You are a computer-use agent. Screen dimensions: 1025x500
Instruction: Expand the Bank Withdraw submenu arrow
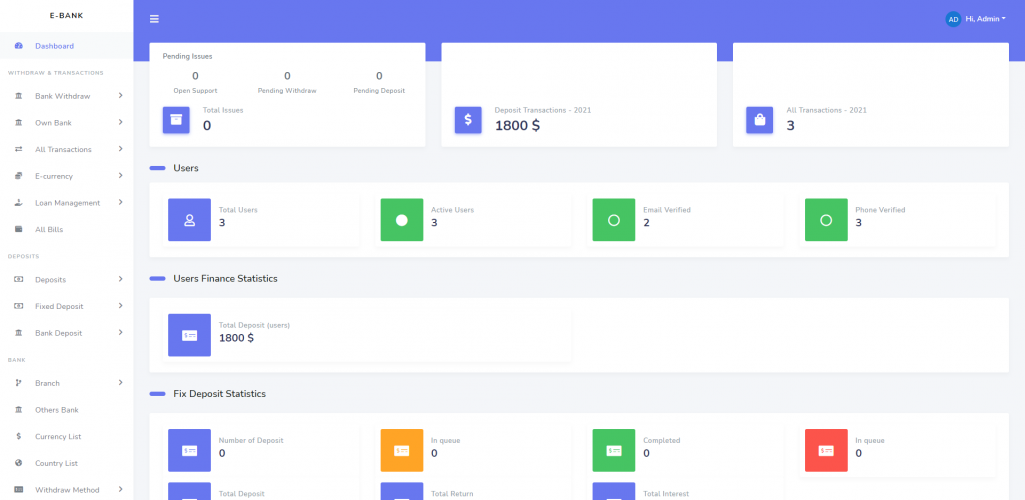click(120, 96)
